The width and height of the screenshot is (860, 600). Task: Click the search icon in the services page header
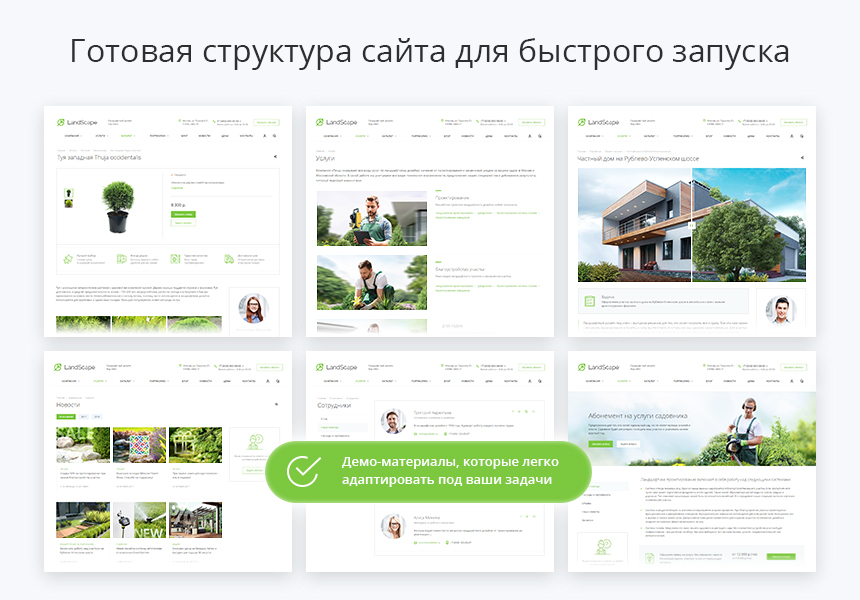[x=539, y=135]
